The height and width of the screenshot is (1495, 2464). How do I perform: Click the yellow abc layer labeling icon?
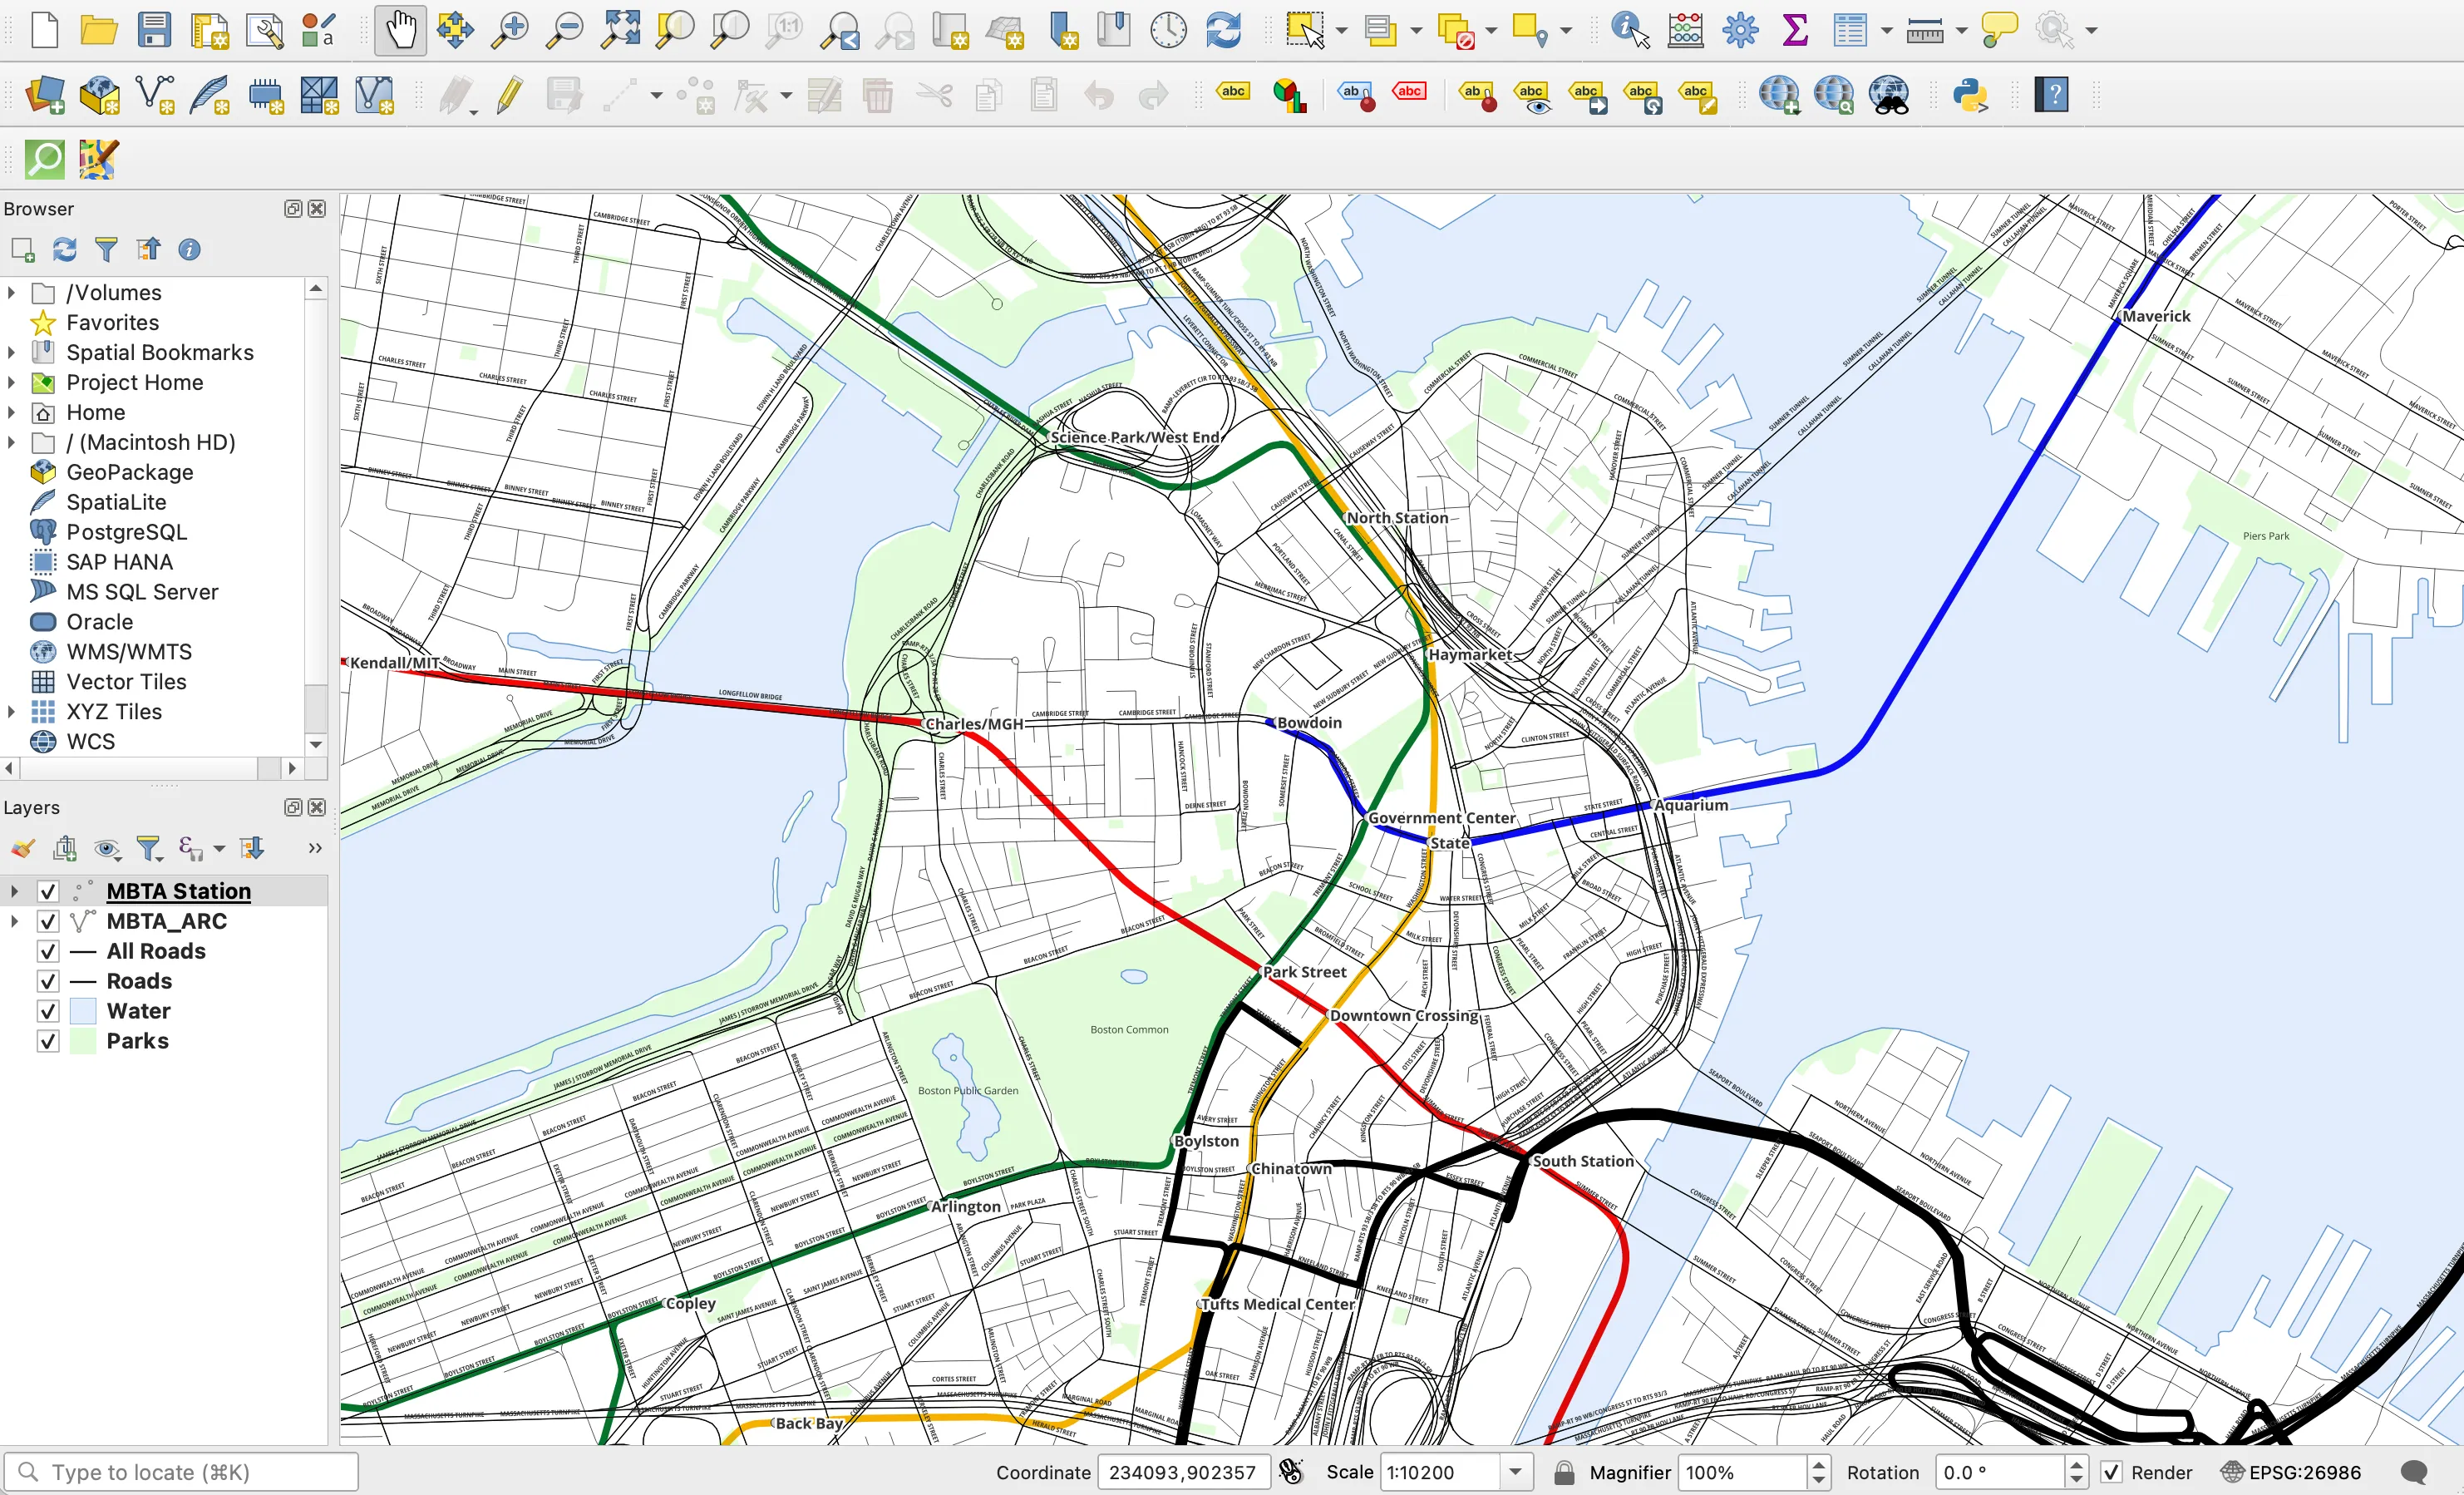[x=1233, y=92]
